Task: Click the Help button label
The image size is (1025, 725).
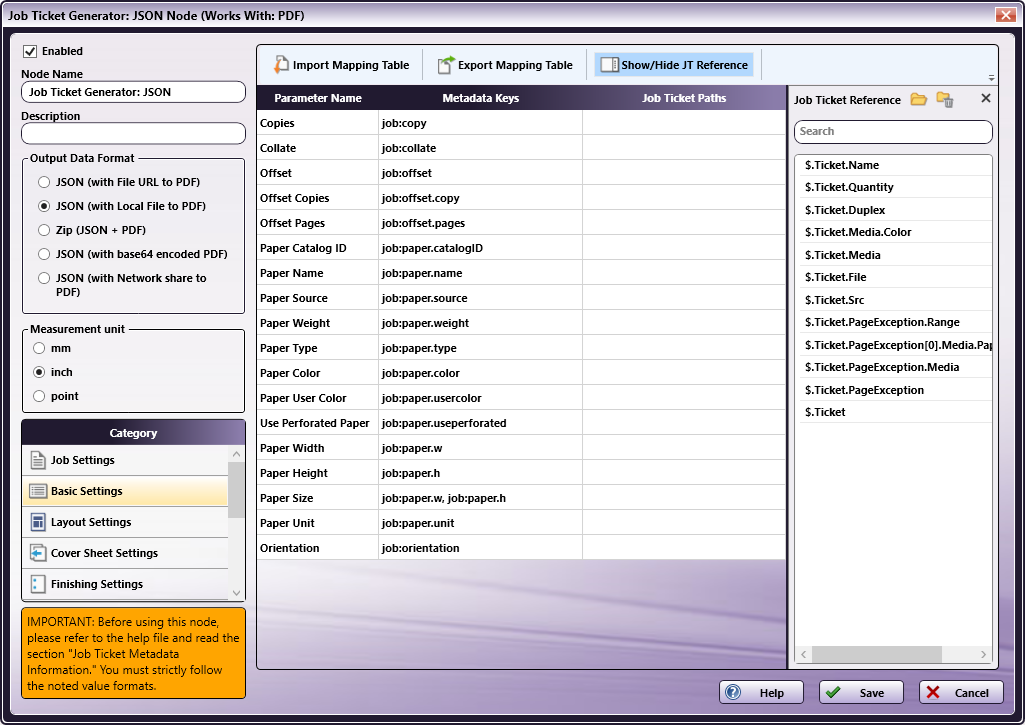Action: click(x=771, y=693)
